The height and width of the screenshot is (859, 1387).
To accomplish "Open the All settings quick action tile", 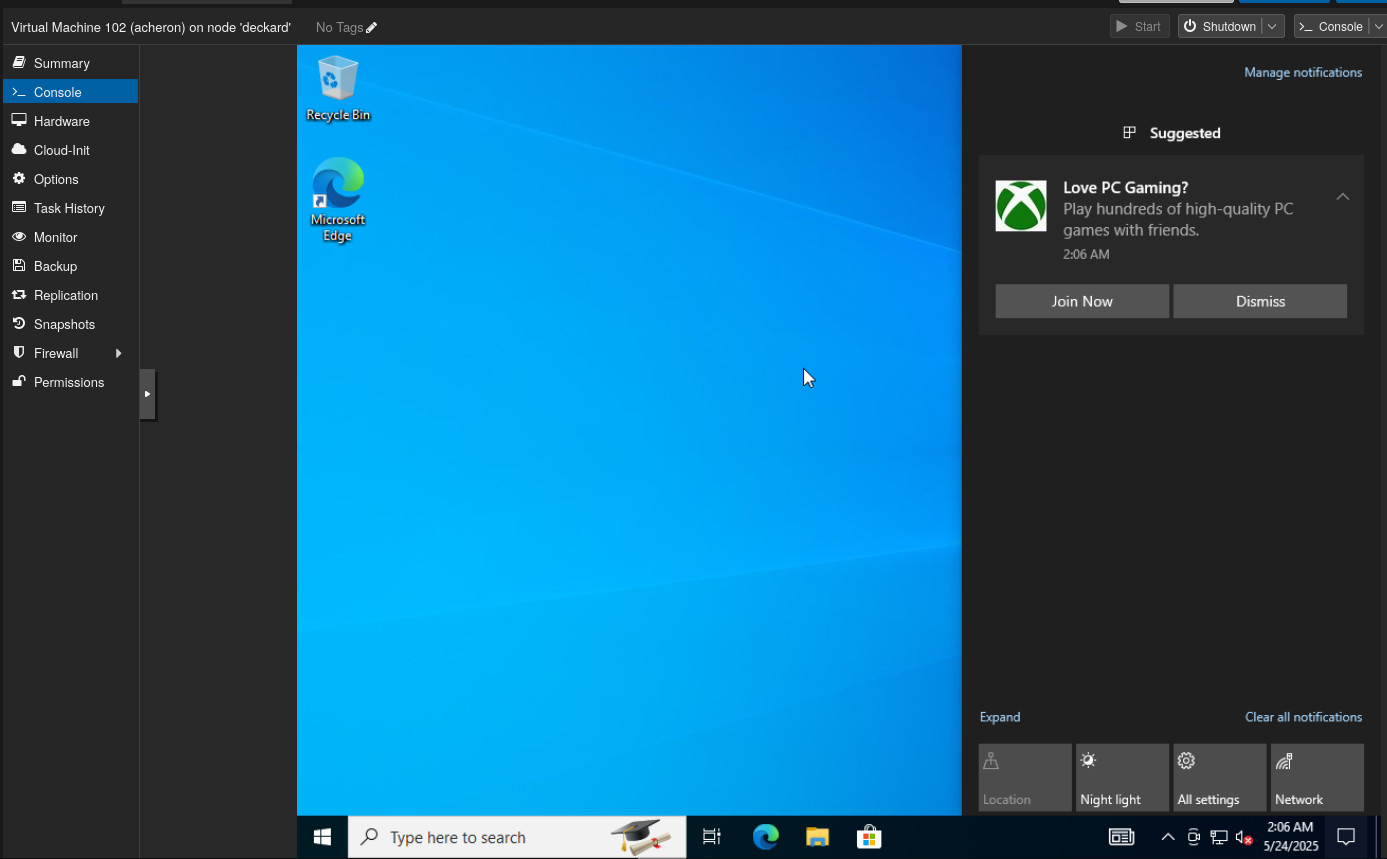I will 1220,777.
